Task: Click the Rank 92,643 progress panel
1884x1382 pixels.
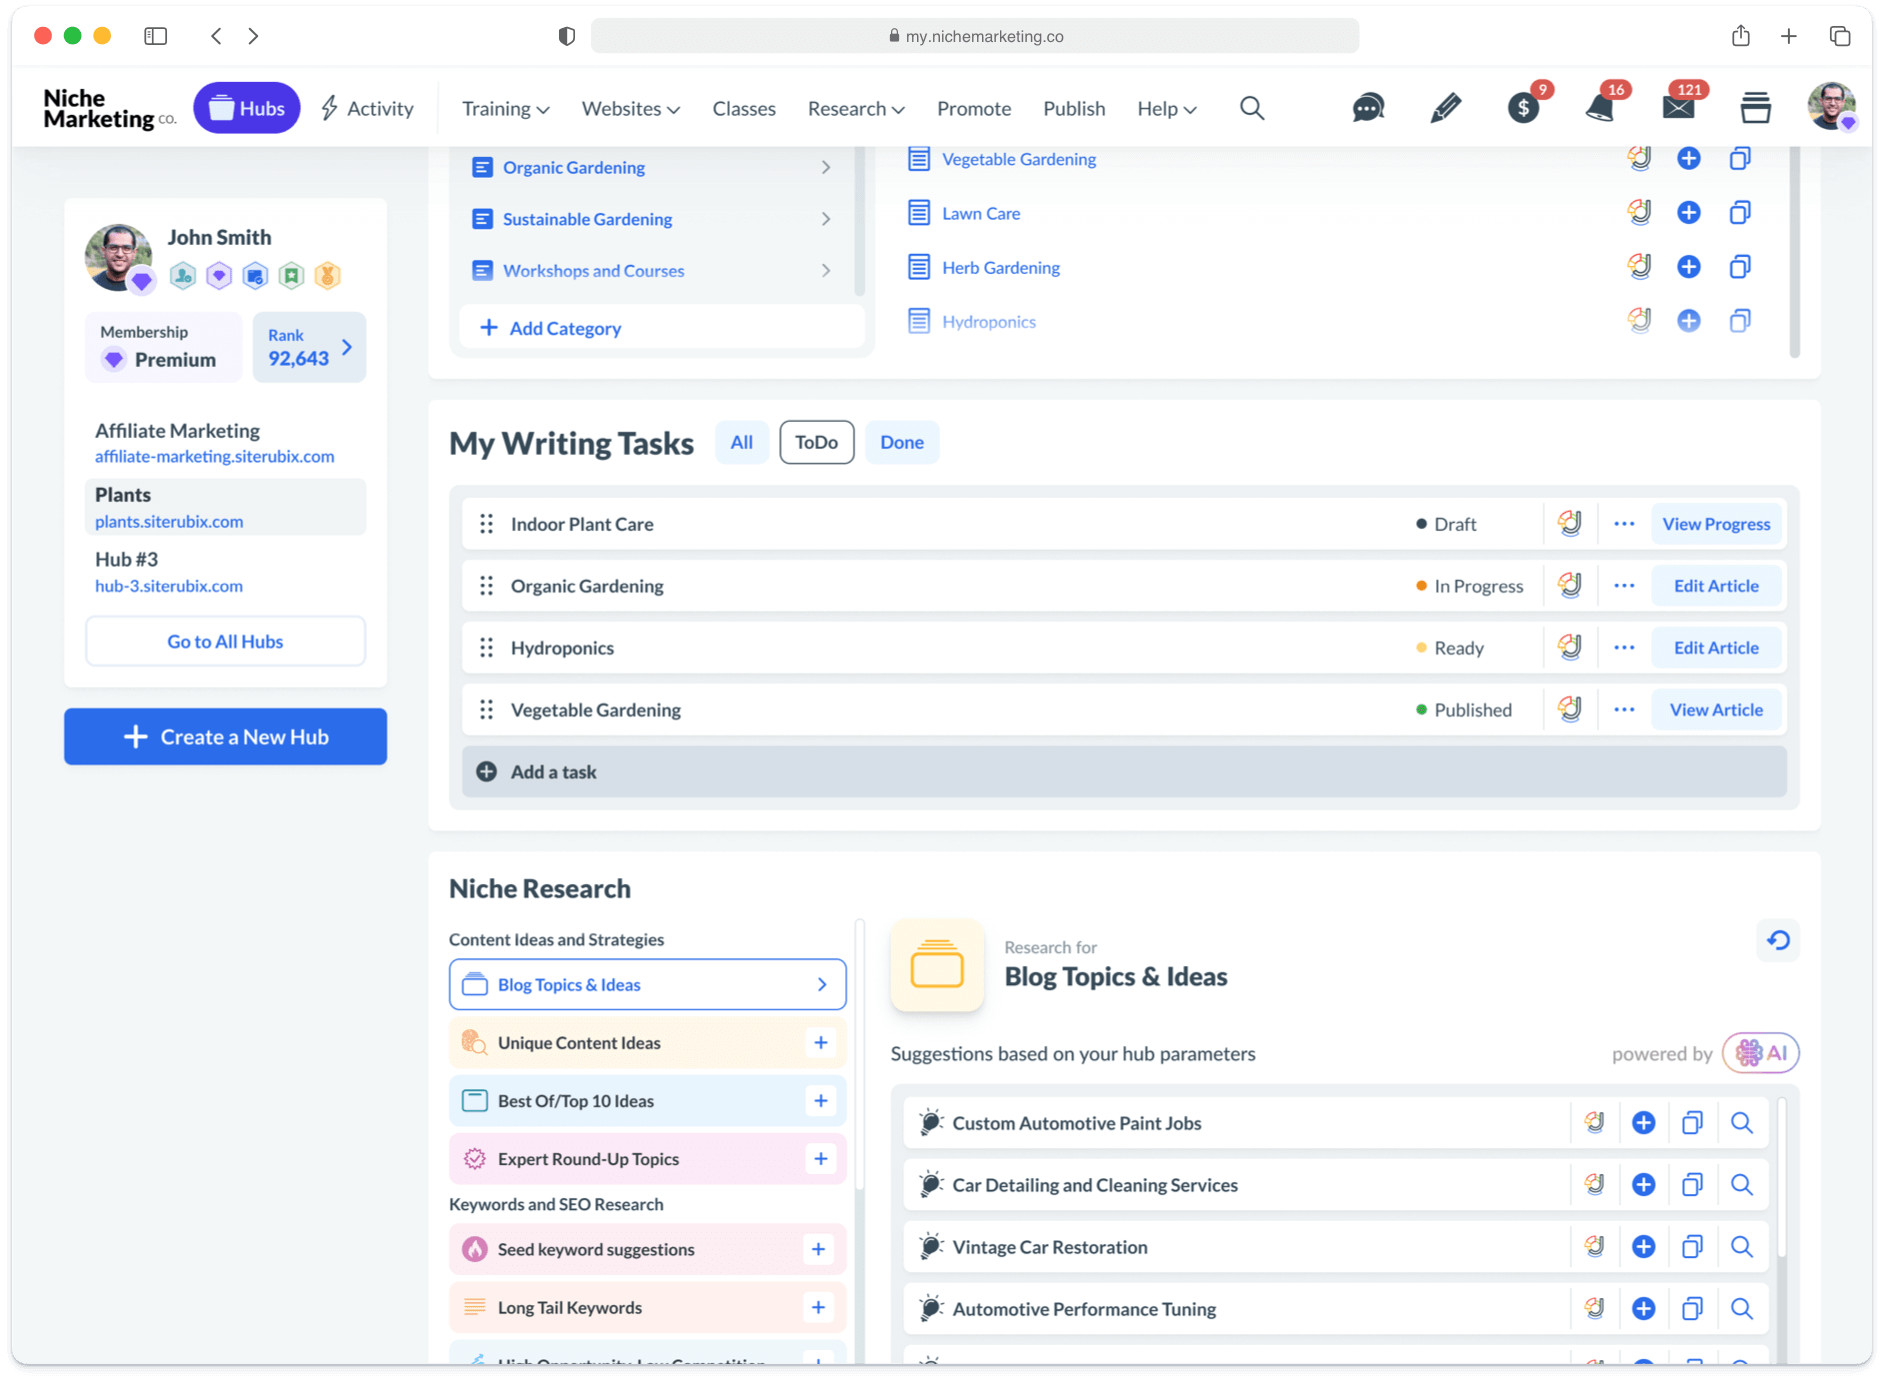Action: 308,347
